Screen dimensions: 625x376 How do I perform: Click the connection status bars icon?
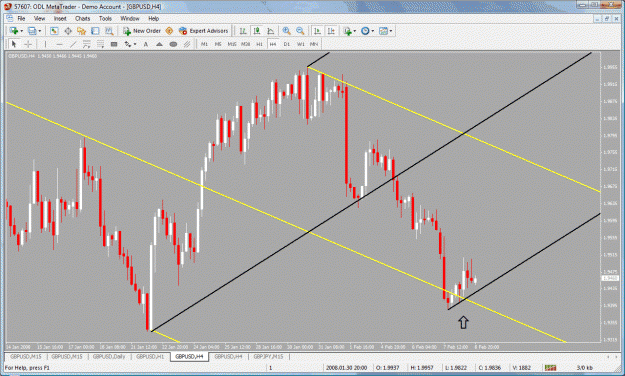point(550,367)
